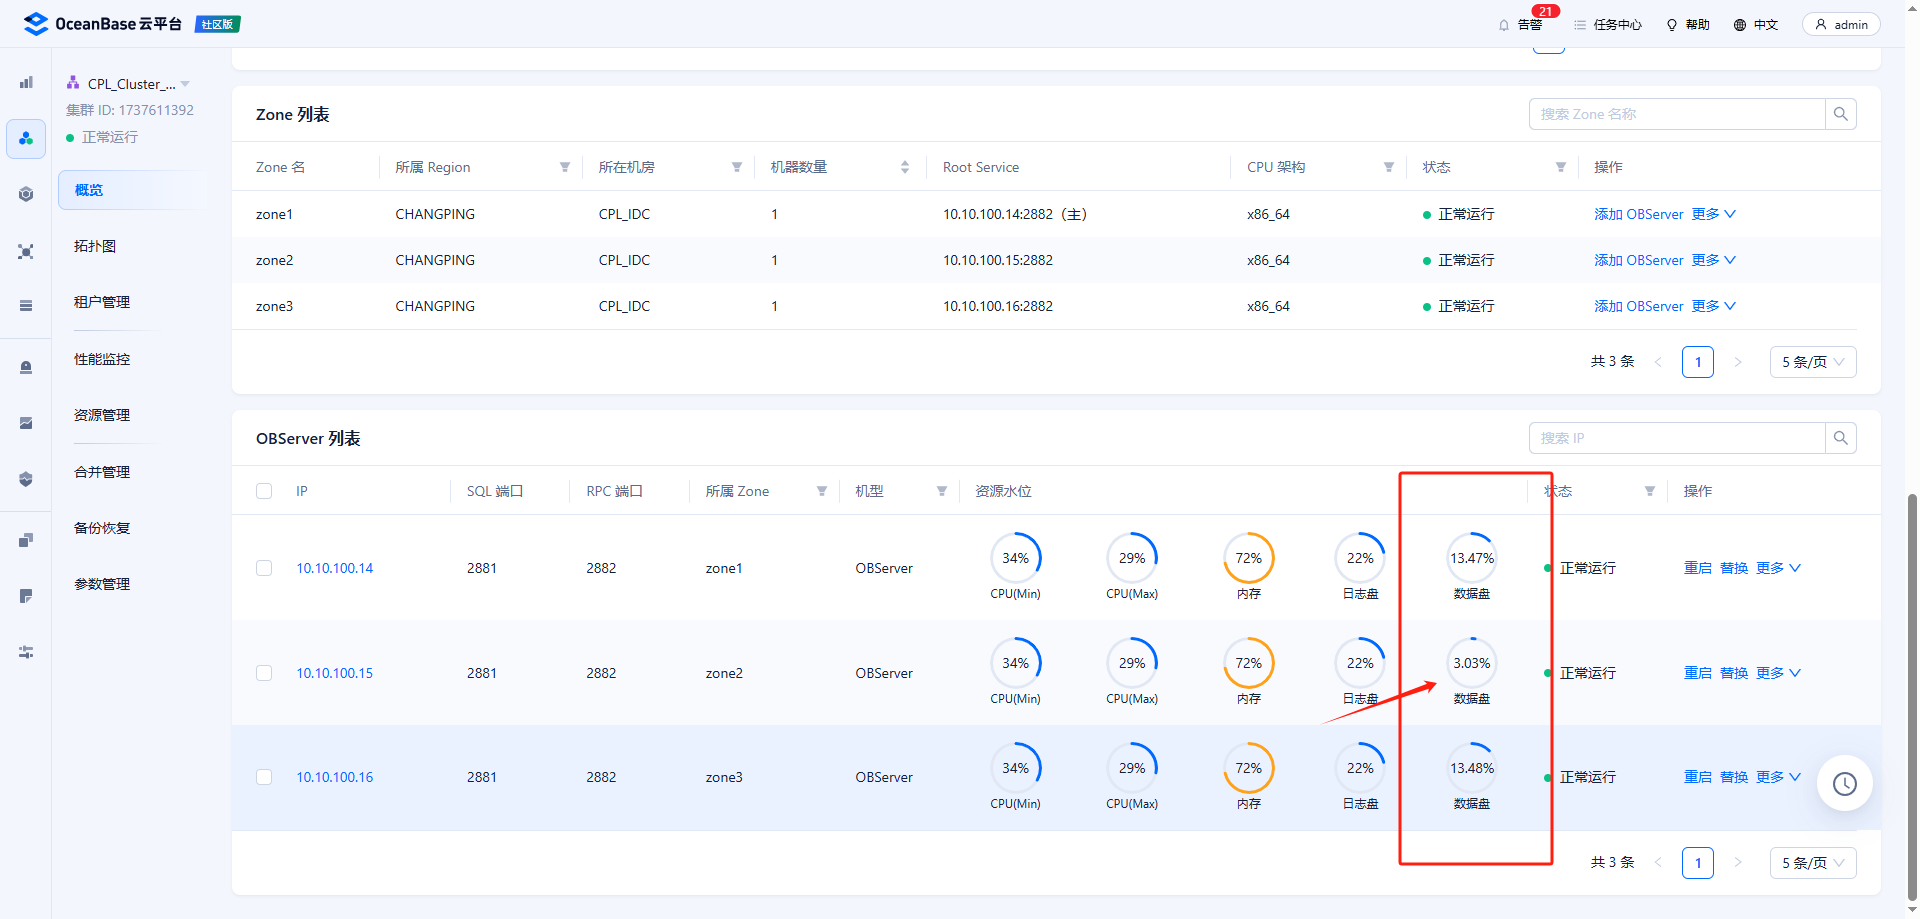Expand 更多 menu for zone2

[x=1714, y=260]
